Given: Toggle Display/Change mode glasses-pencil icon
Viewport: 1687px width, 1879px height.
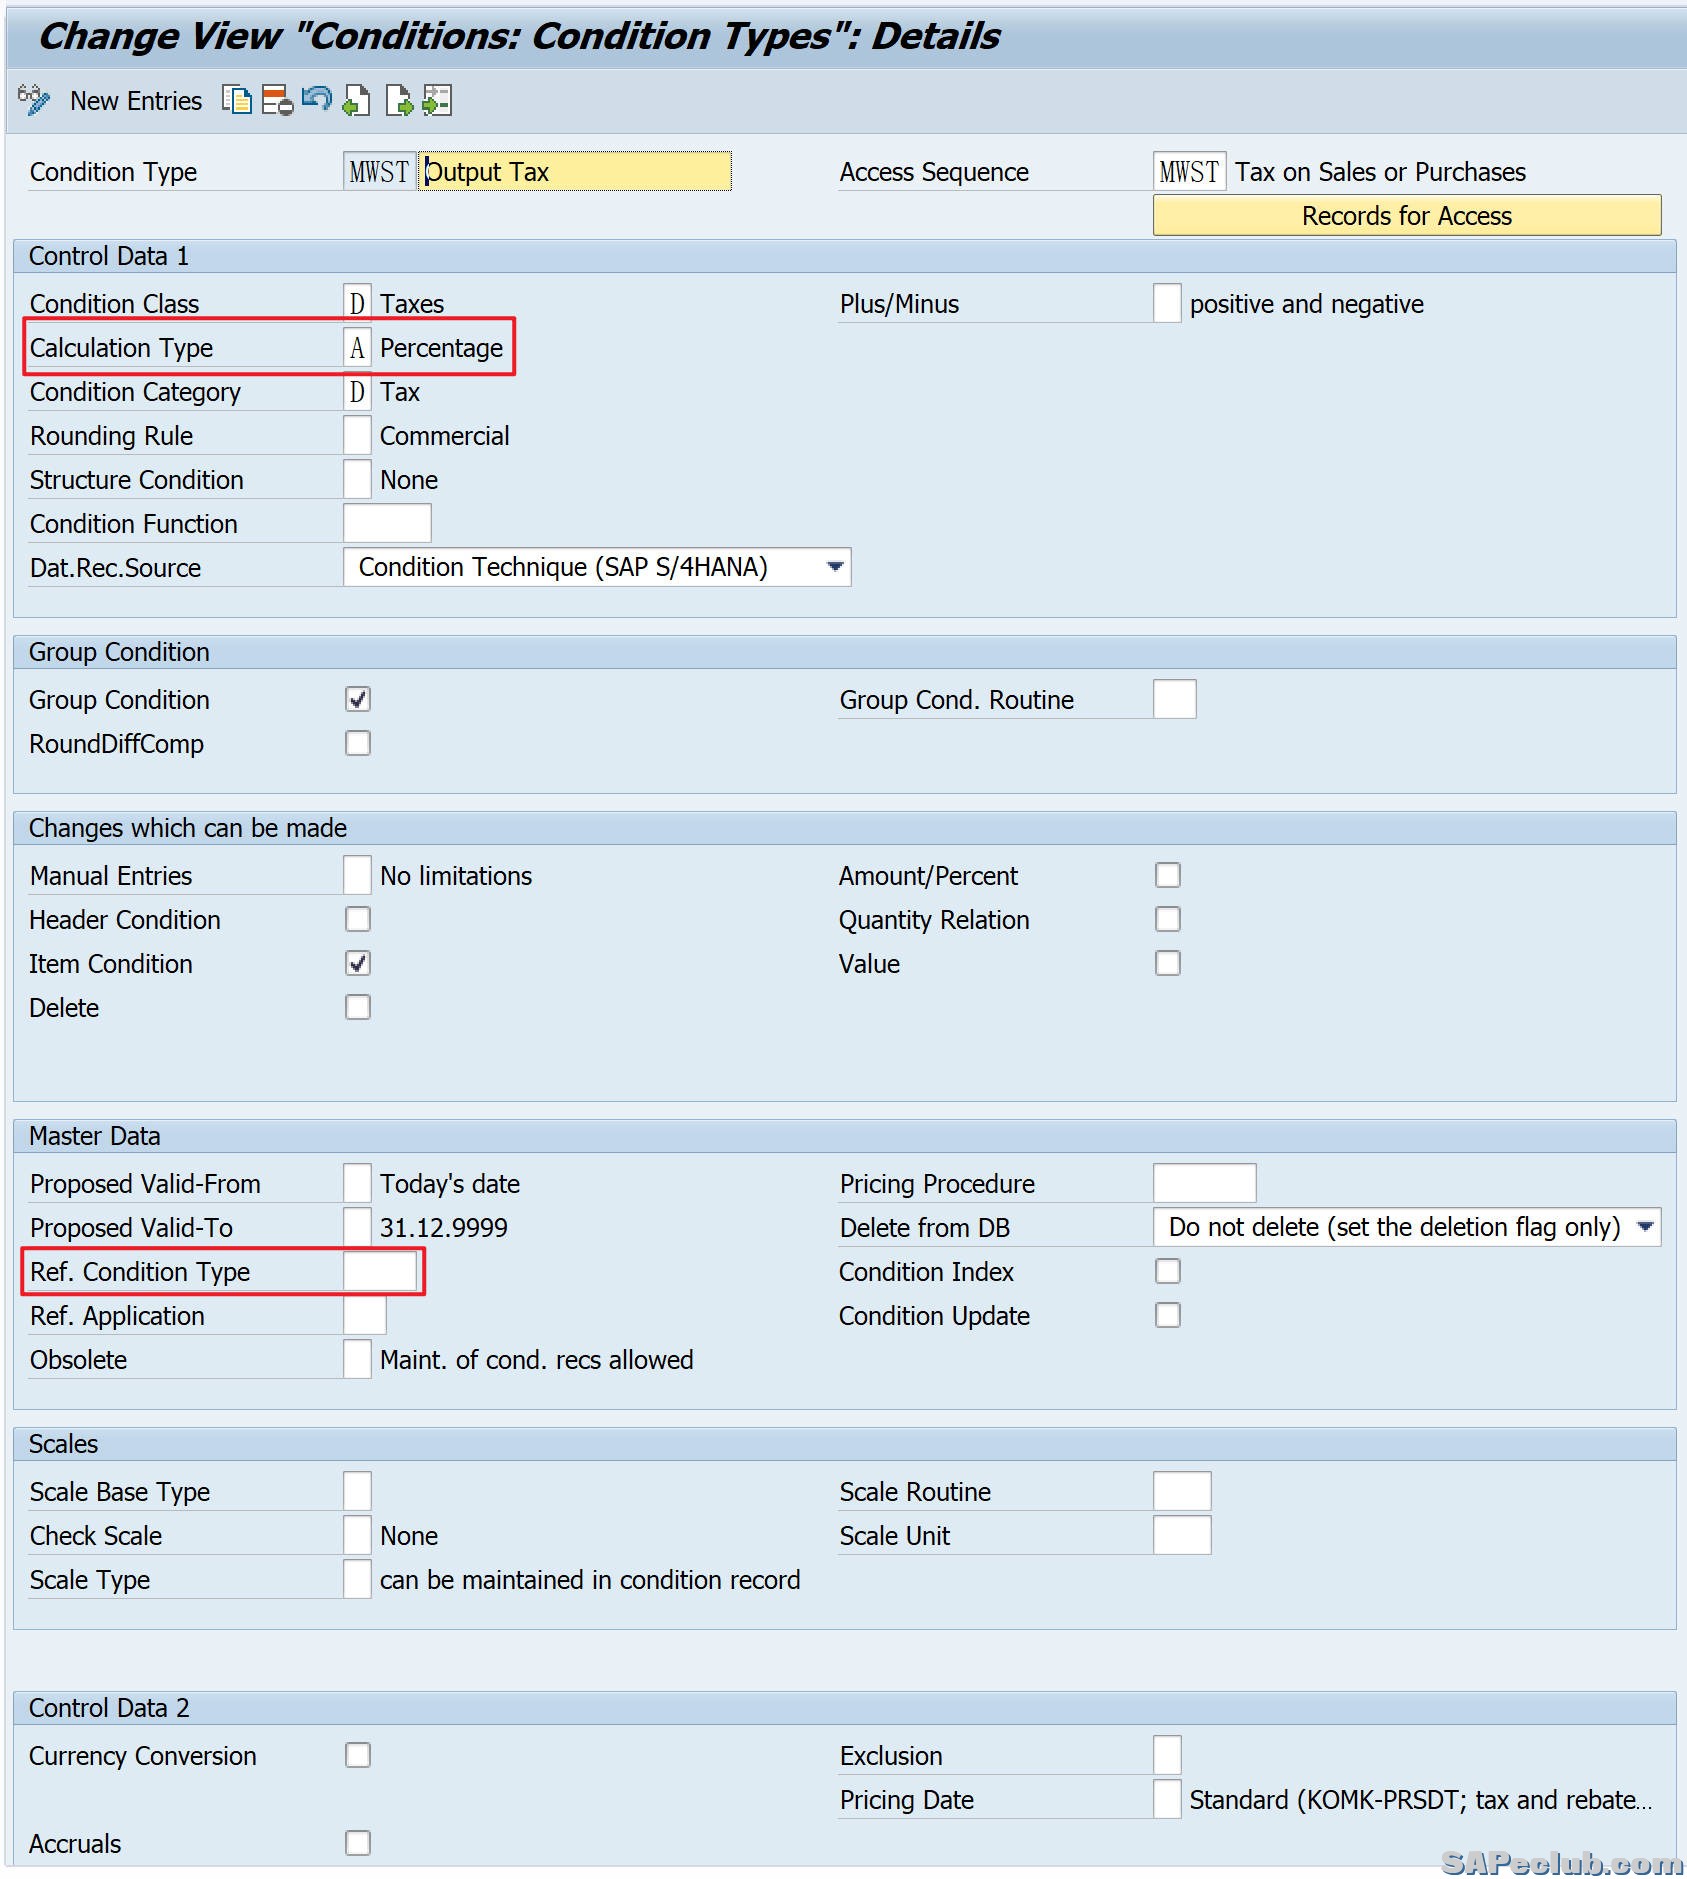Looking at the screenshot, I should (x=33, y=100).
